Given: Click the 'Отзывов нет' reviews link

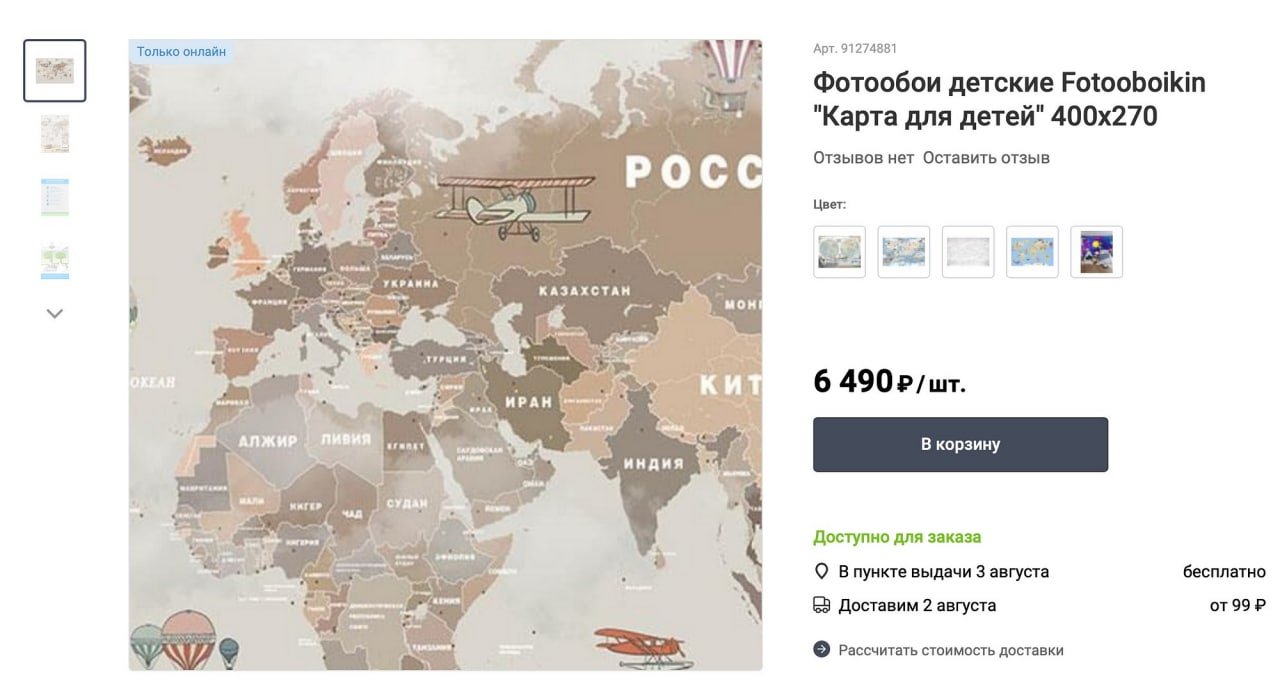Looking at the screenshot, I should (863, 158).
